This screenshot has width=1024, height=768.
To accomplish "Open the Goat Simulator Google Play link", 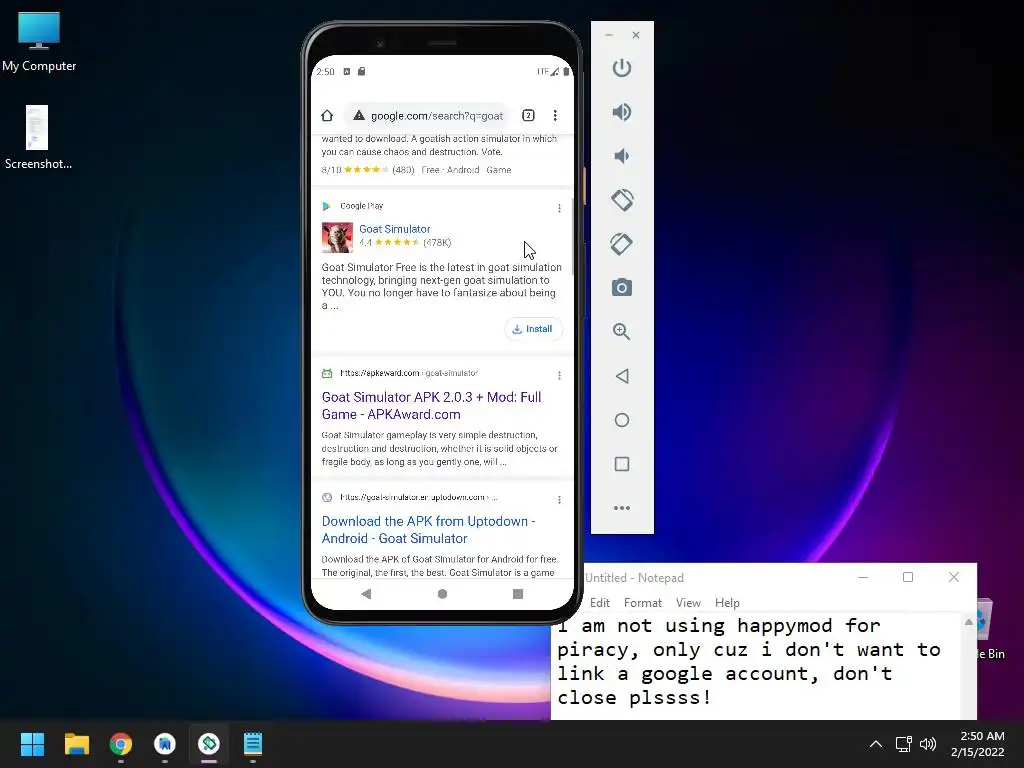I will pyautogui.click(x=394, y=229).
